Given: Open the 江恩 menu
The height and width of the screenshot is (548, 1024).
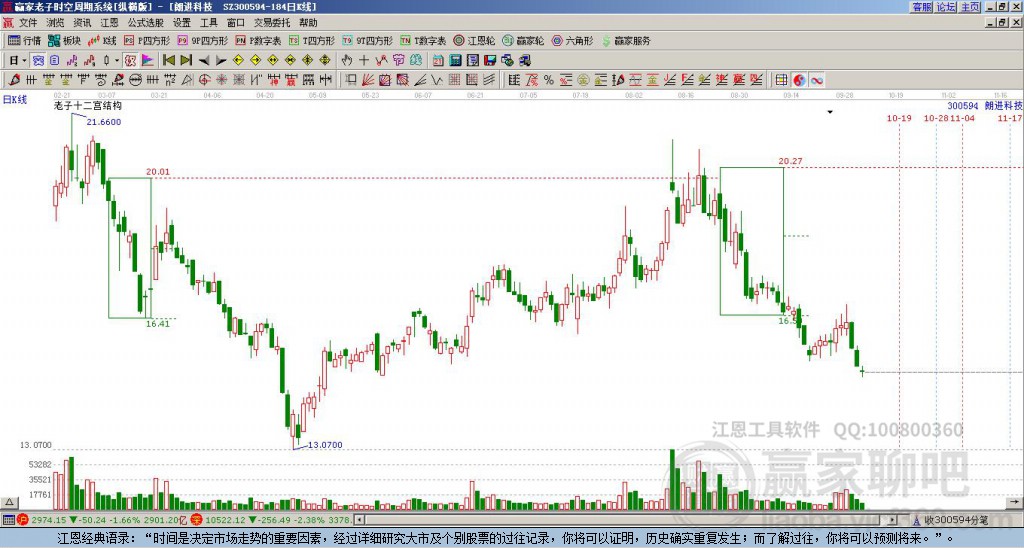Looking at the screenshot, I should 110,23.
